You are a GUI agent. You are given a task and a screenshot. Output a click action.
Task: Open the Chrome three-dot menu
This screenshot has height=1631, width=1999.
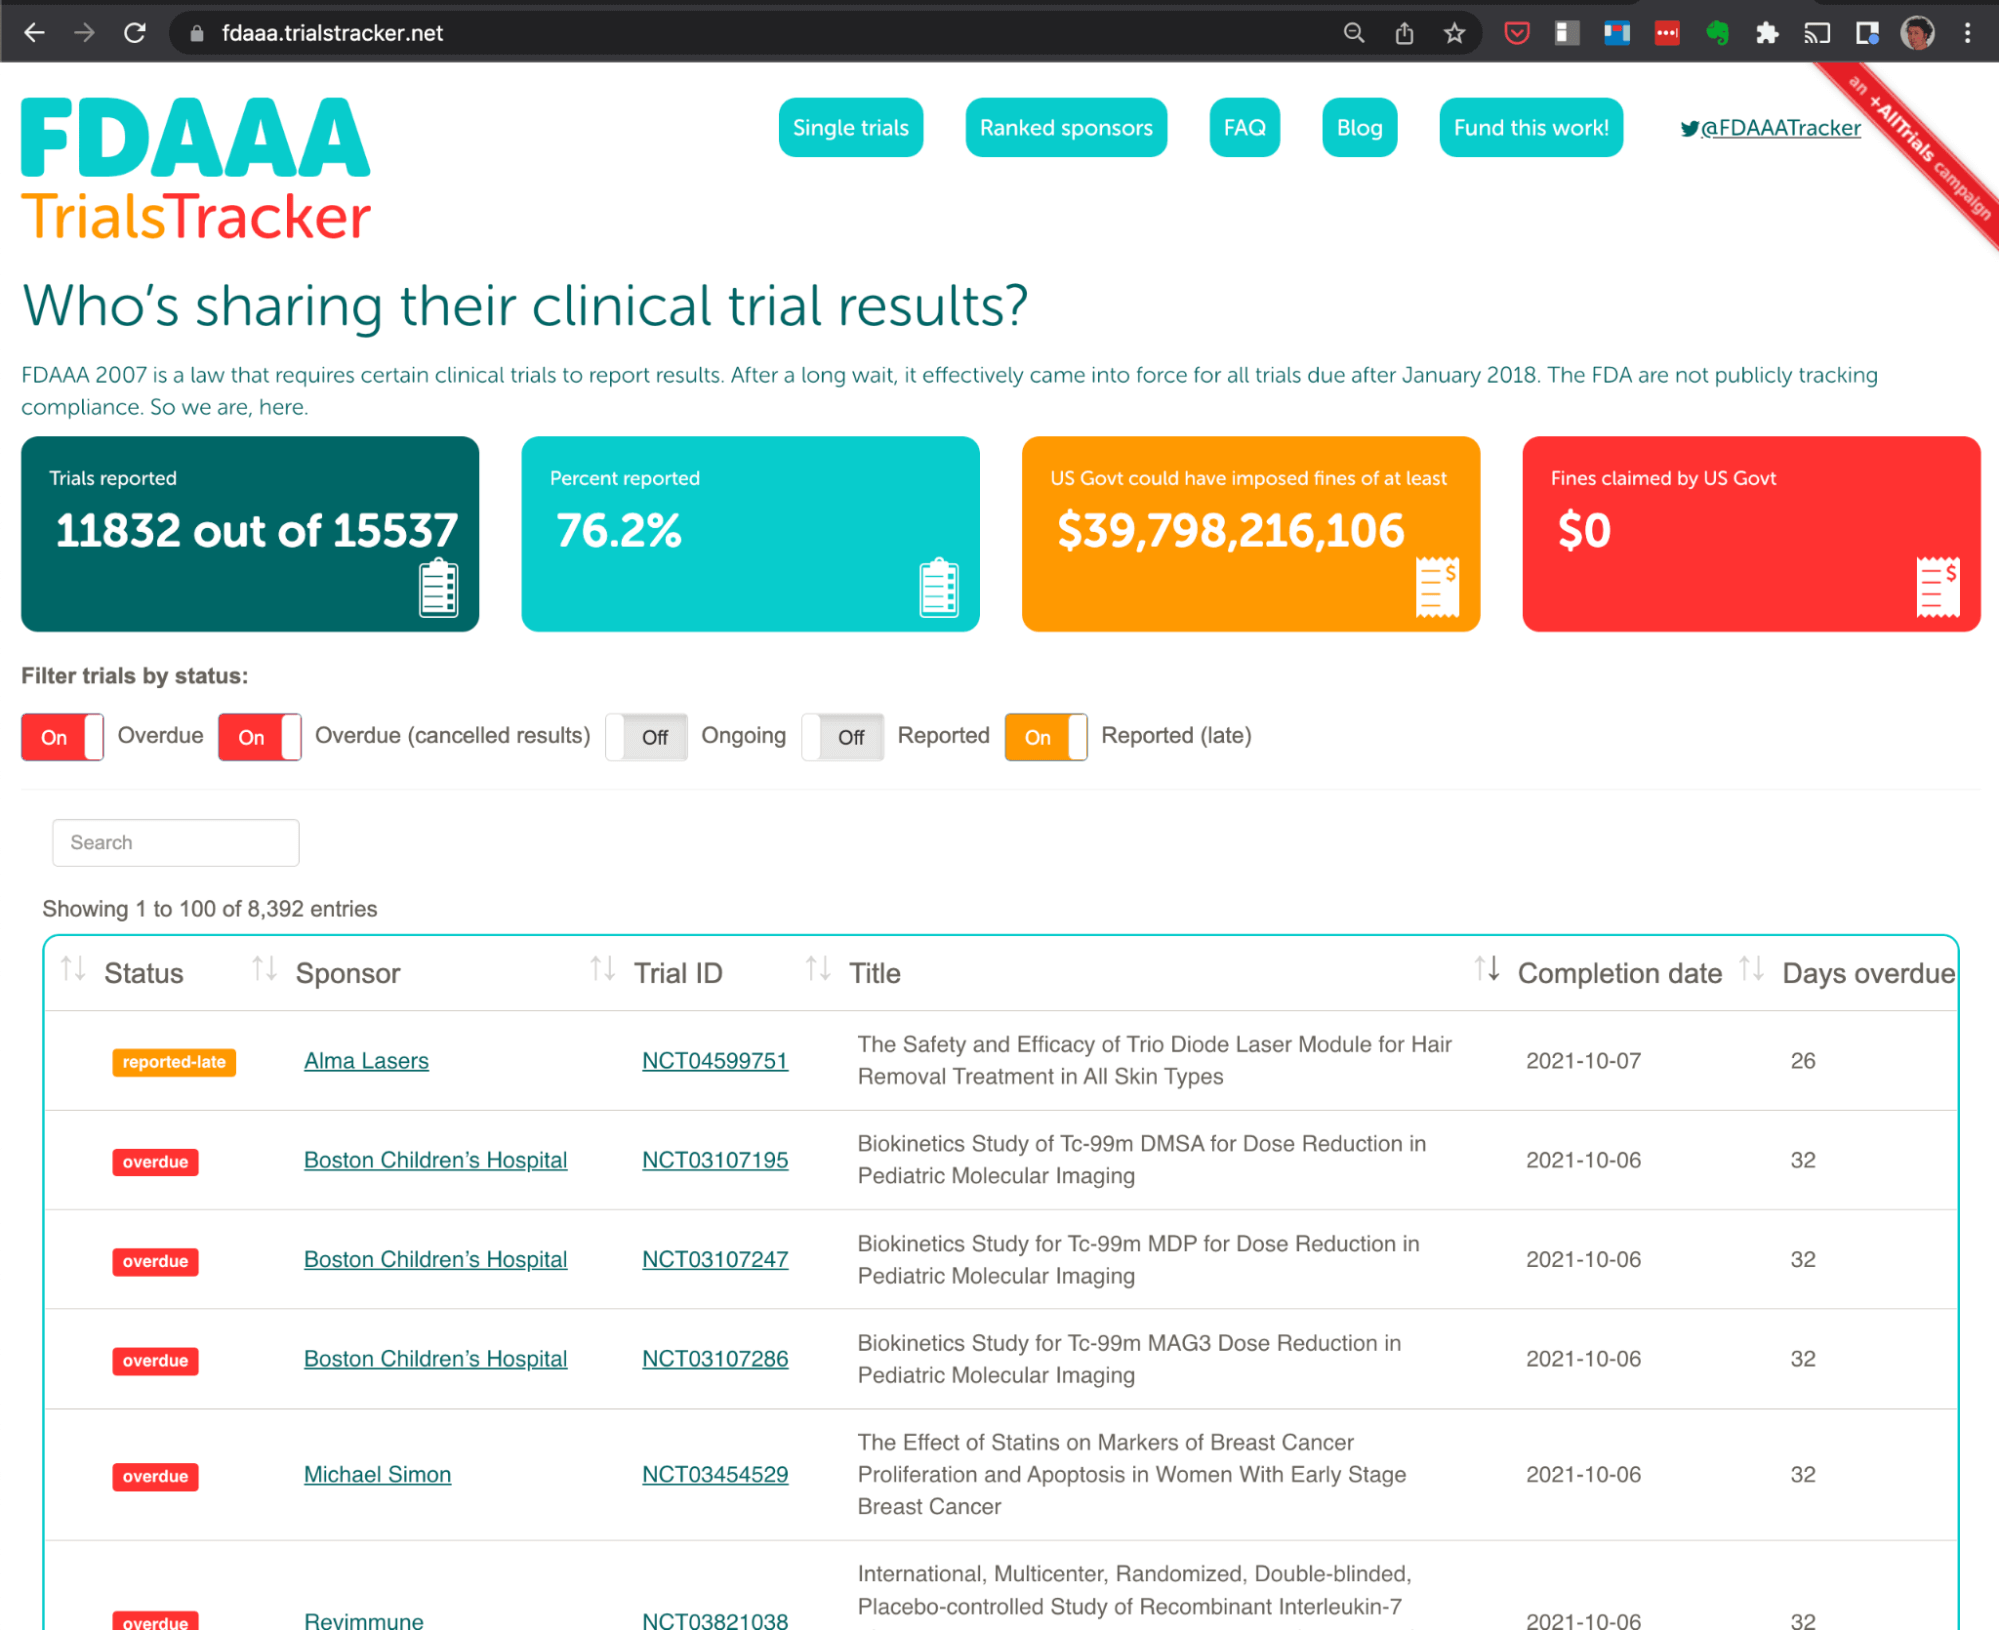point(1967,33)
